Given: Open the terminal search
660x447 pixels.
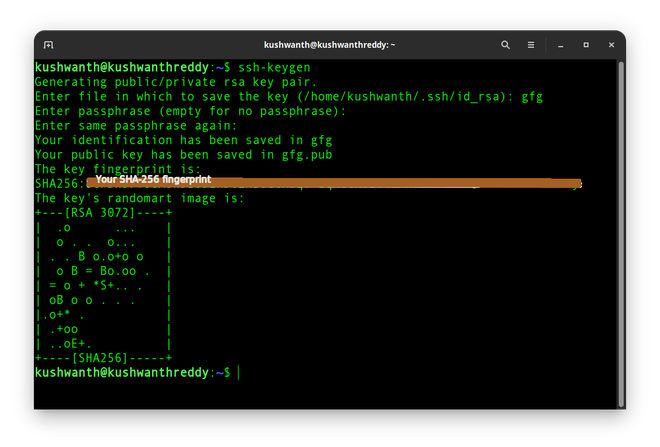Looking at the screenshot, I should (505, 45).
